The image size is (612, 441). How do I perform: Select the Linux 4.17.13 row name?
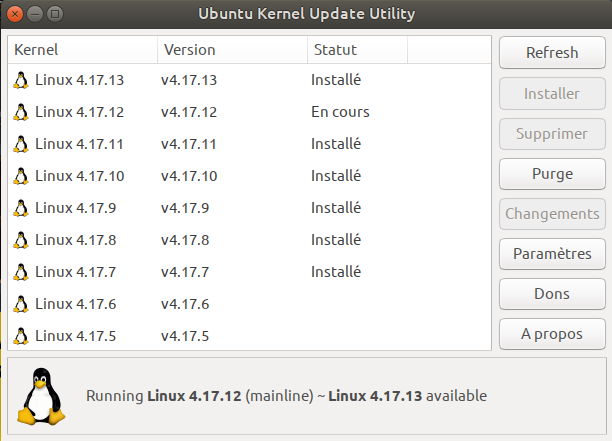click(80, 80)
